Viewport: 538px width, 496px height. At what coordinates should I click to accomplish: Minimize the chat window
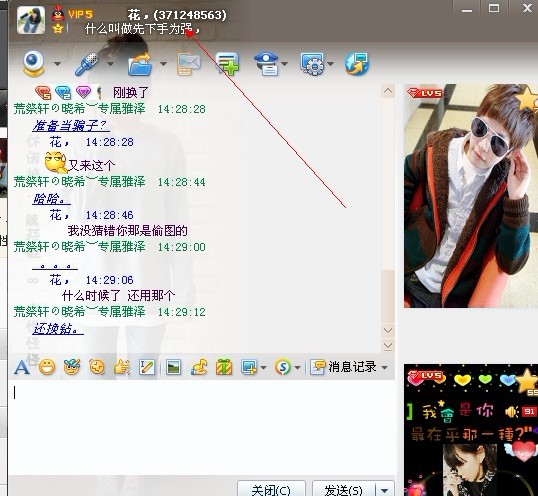467,10
